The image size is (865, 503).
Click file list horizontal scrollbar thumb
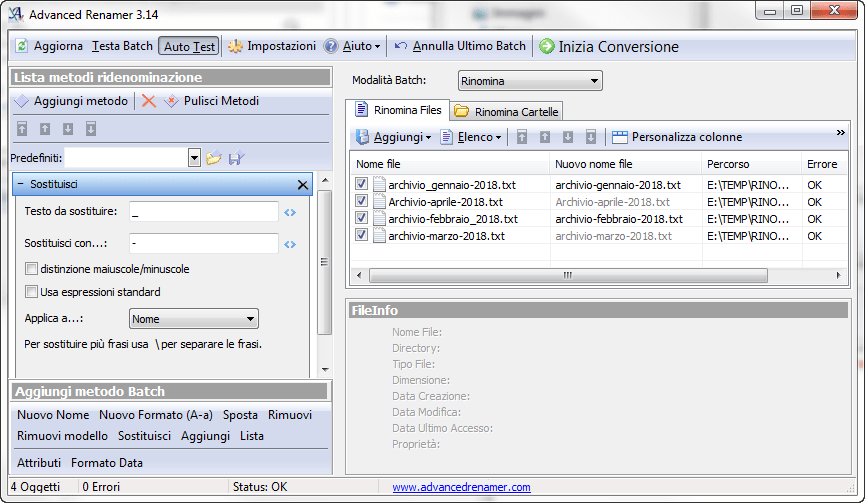coord(568,275)
